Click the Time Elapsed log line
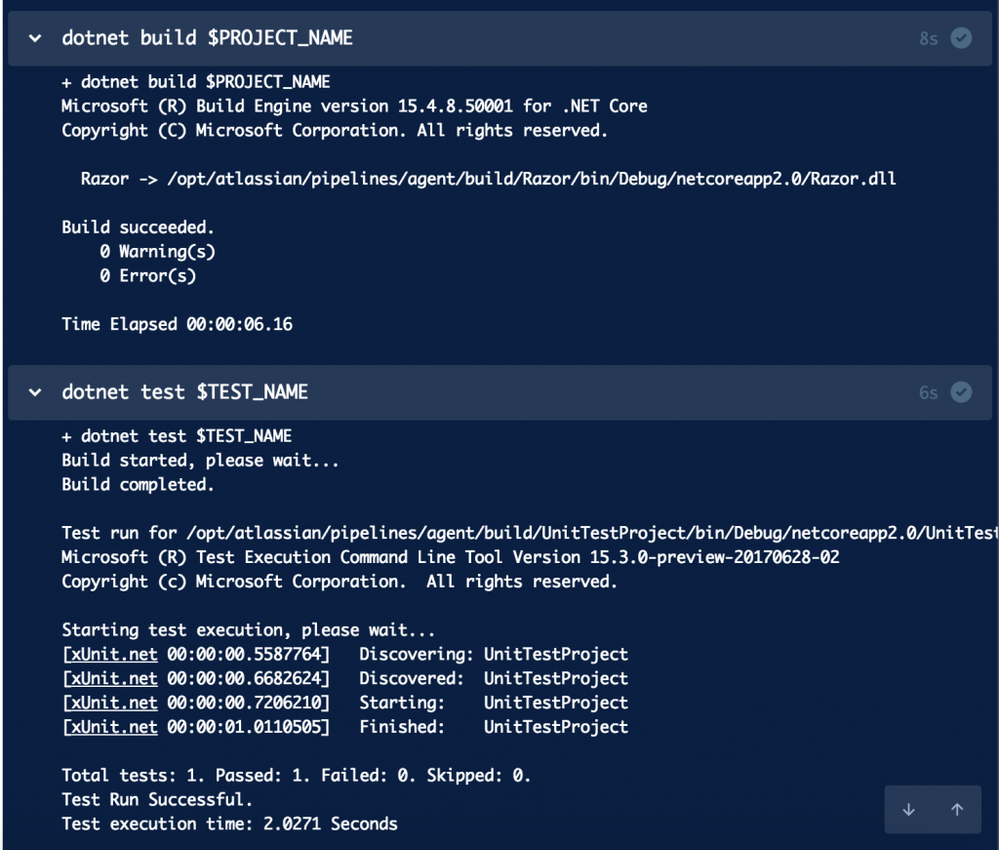Screen dimensions: 999x850 click(x=177, y=324)
